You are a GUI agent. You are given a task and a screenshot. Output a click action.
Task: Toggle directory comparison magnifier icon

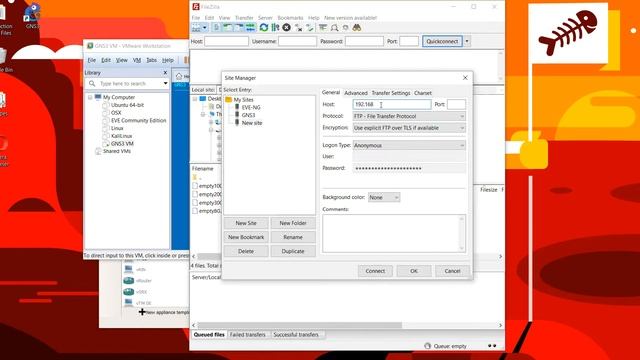(x=334, y=28)
